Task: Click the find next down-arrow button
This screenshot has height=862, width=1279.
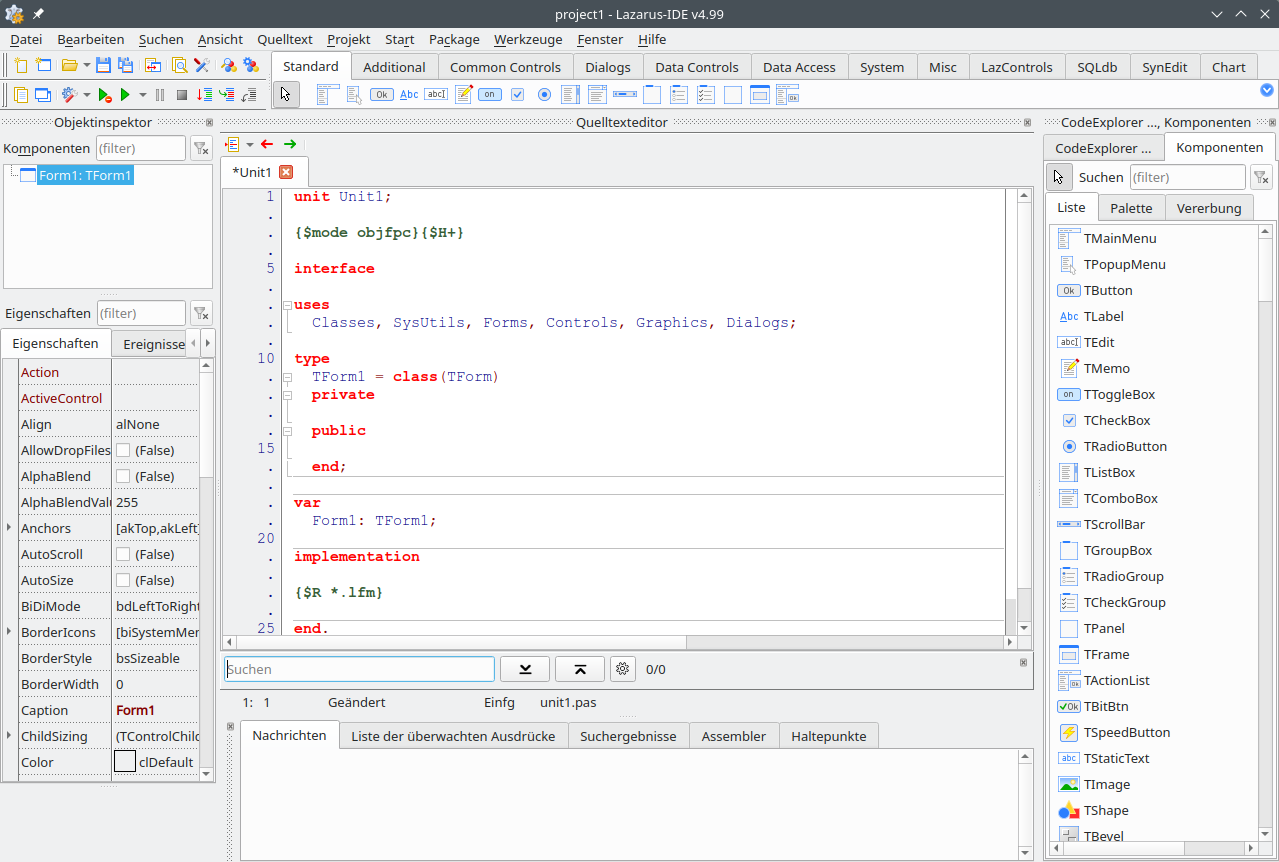Action: pyautogui.click(x=525, y=669)
